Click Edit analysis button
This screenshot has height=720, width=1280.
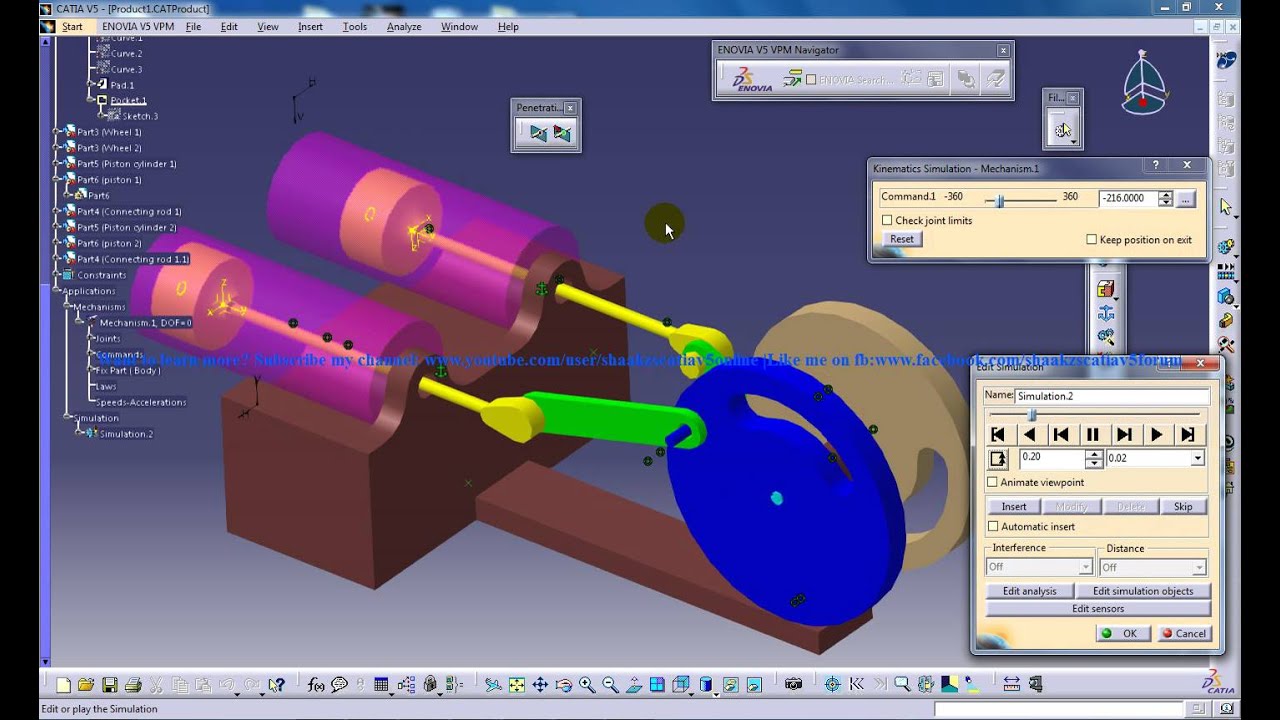pos(1030,591)
